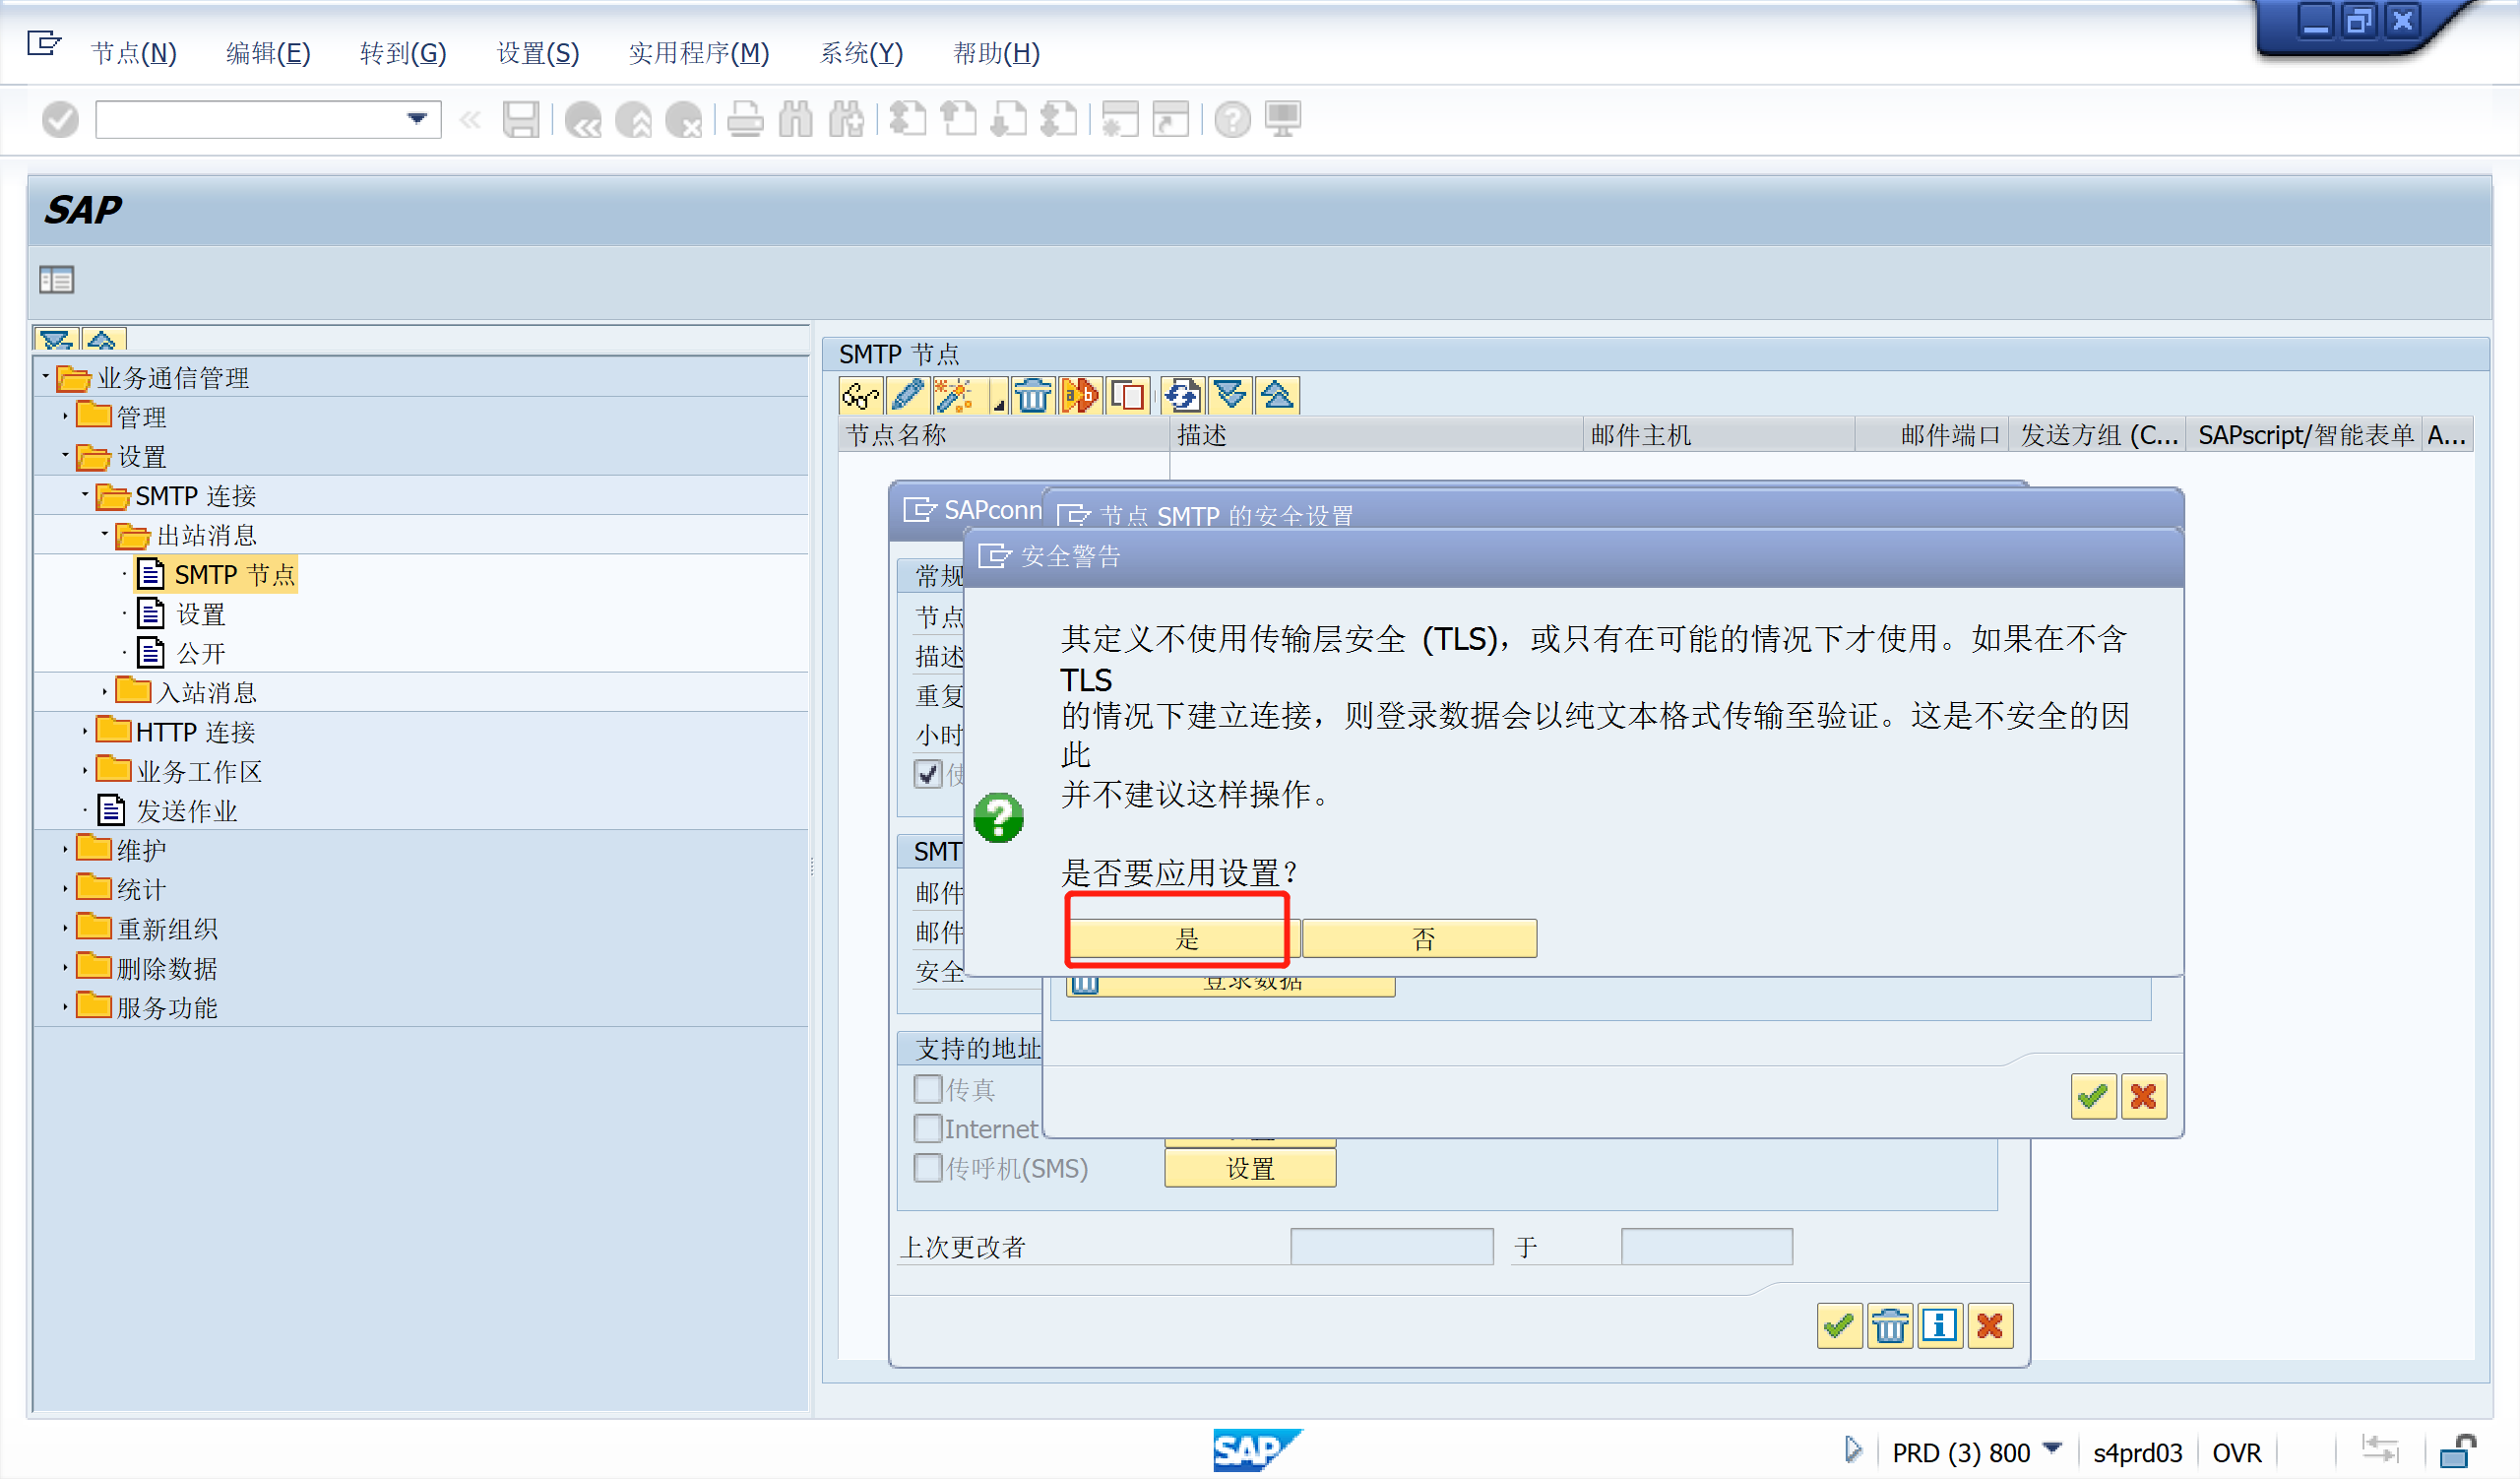The image size is (2520, 1479).
Task: Click the Copy node icon in SMTP nodes toolbar
Action: pos(1128,396)
